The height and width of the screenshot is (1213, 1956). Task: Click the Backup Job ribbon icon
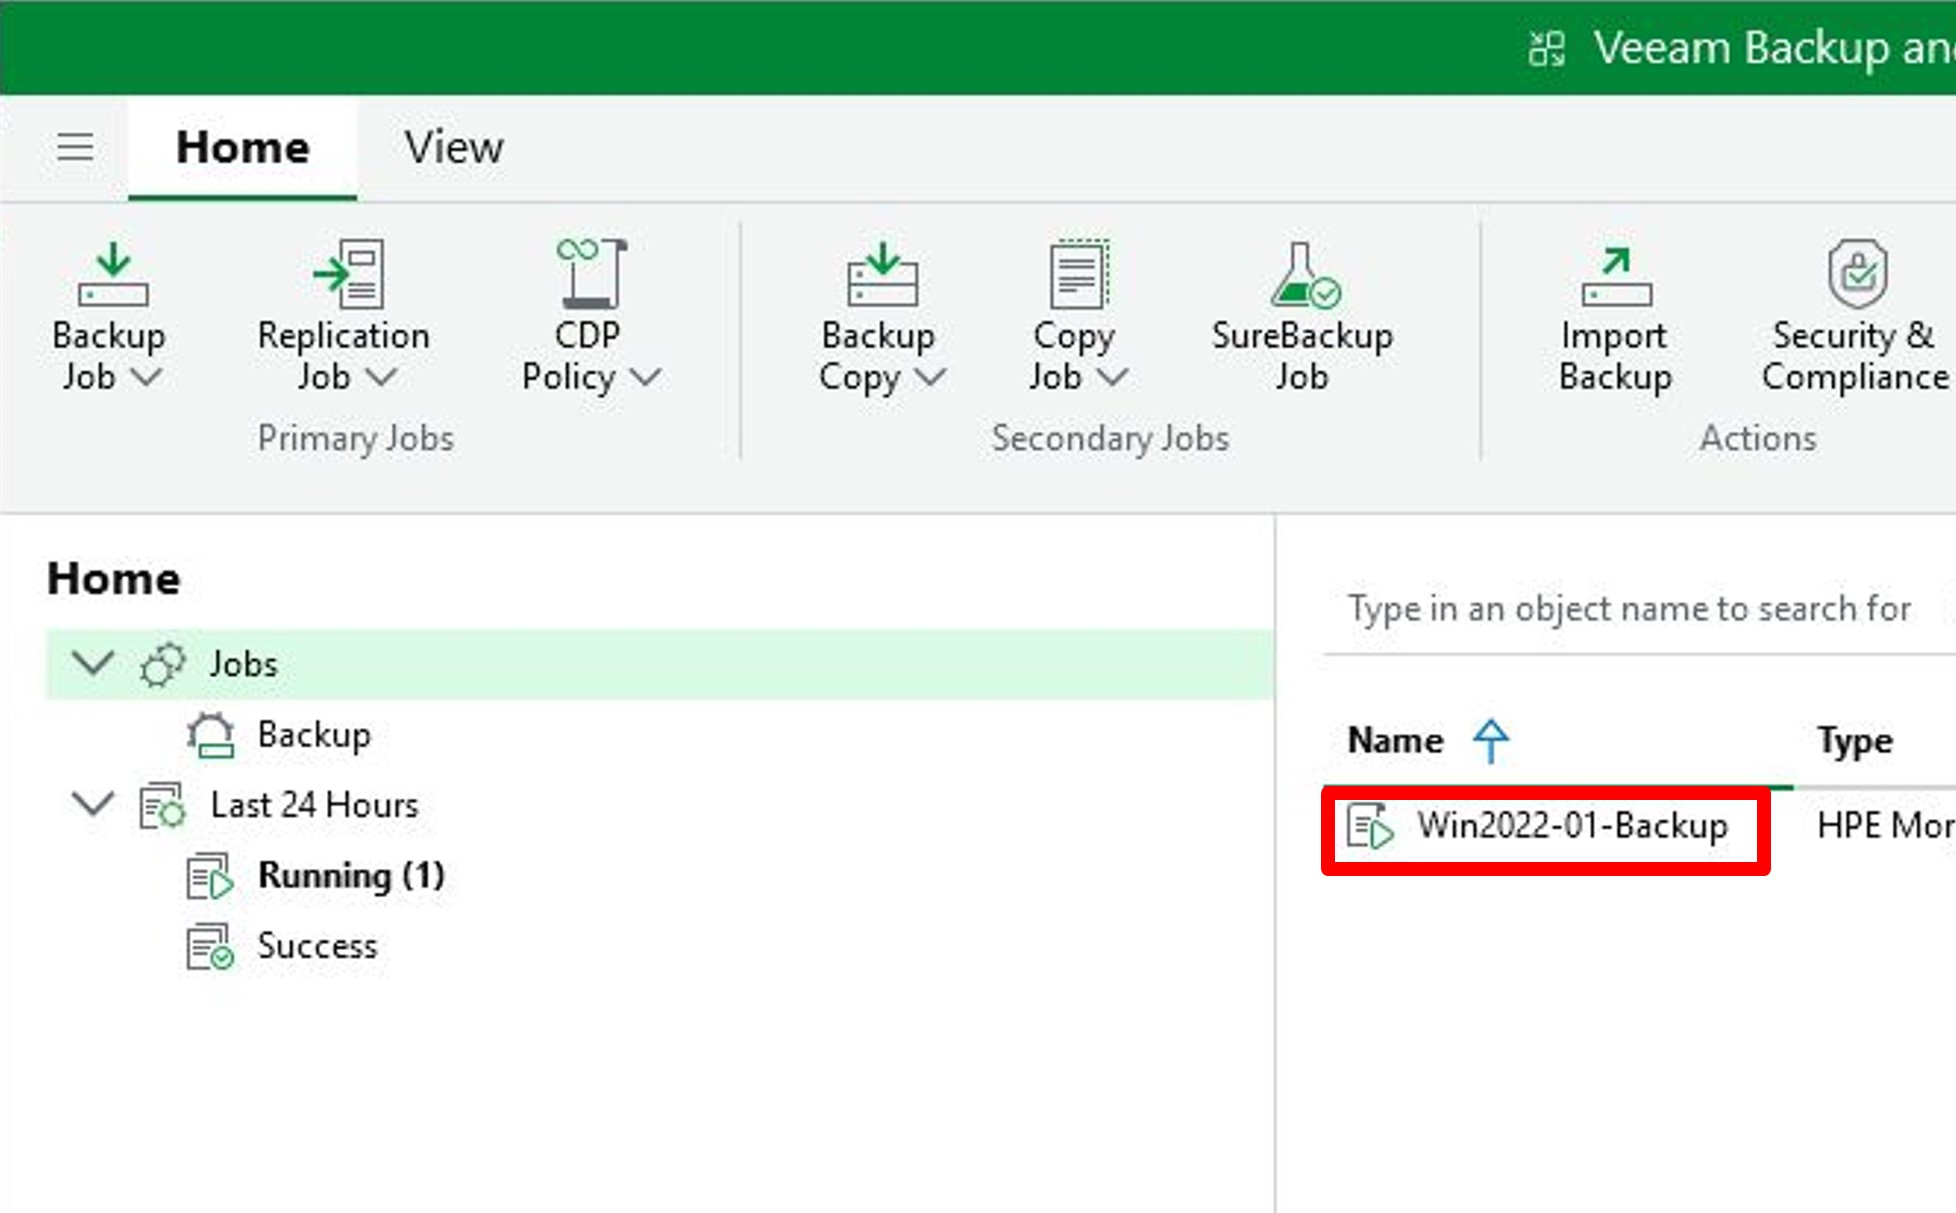click(113, 274)
